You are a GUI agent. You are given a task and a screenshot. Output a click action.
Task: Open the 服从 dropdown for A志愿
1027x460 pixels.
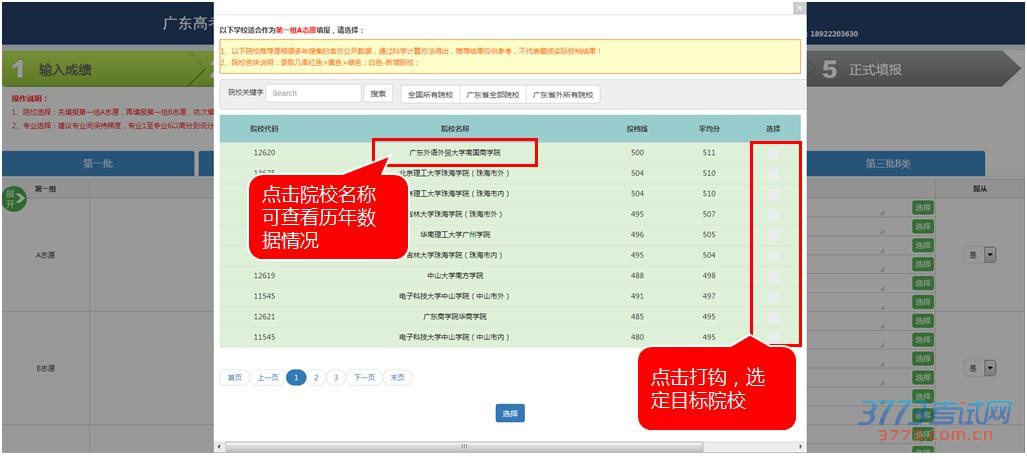(990, 255)
